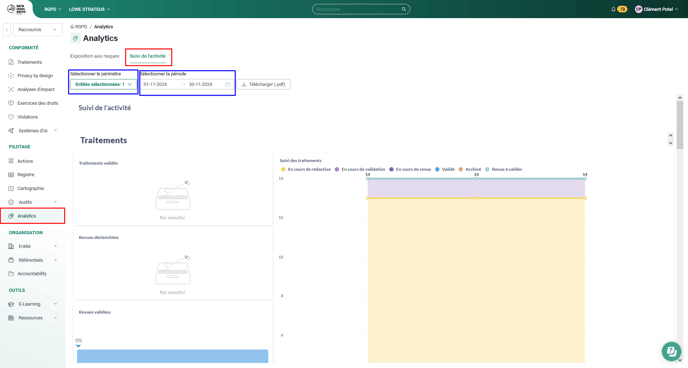Click the Ressources icon
This screenshot has width=688, height=368.
click(11, 318)
